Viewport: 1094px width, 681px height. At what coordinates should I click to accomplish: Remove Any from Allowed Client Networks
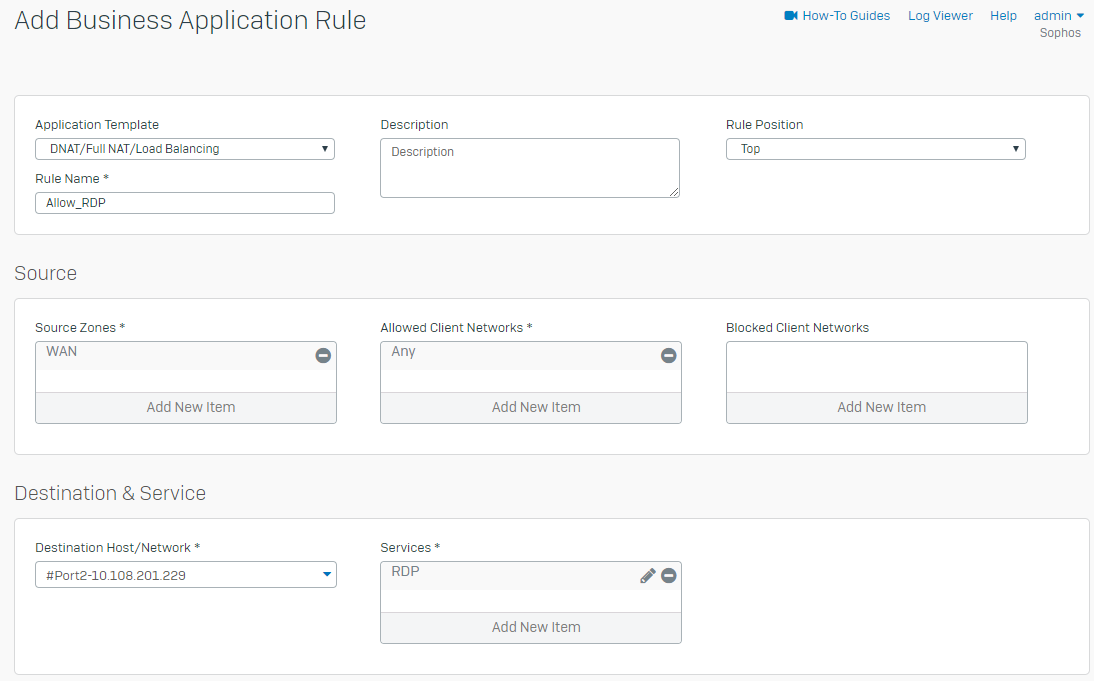669,355
